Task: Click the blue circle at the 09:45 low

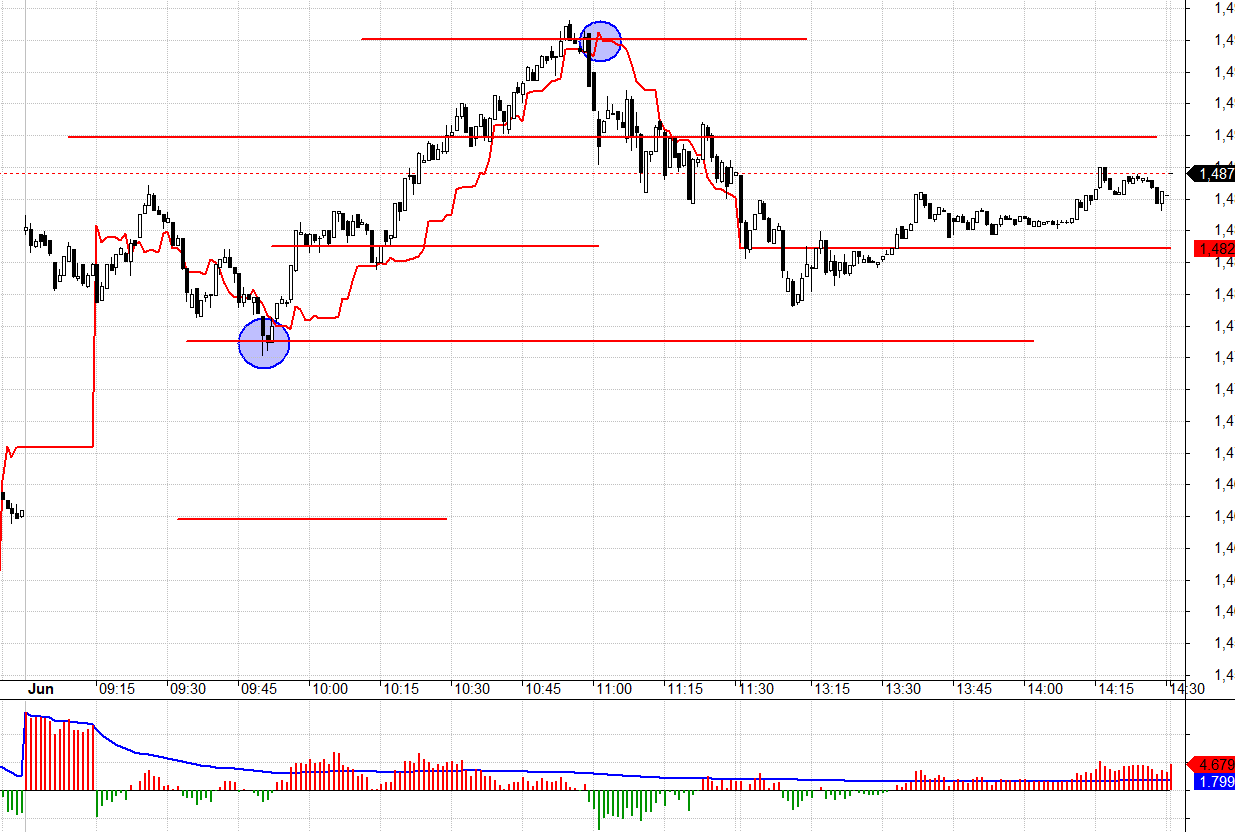Action: tap(264, 343)
